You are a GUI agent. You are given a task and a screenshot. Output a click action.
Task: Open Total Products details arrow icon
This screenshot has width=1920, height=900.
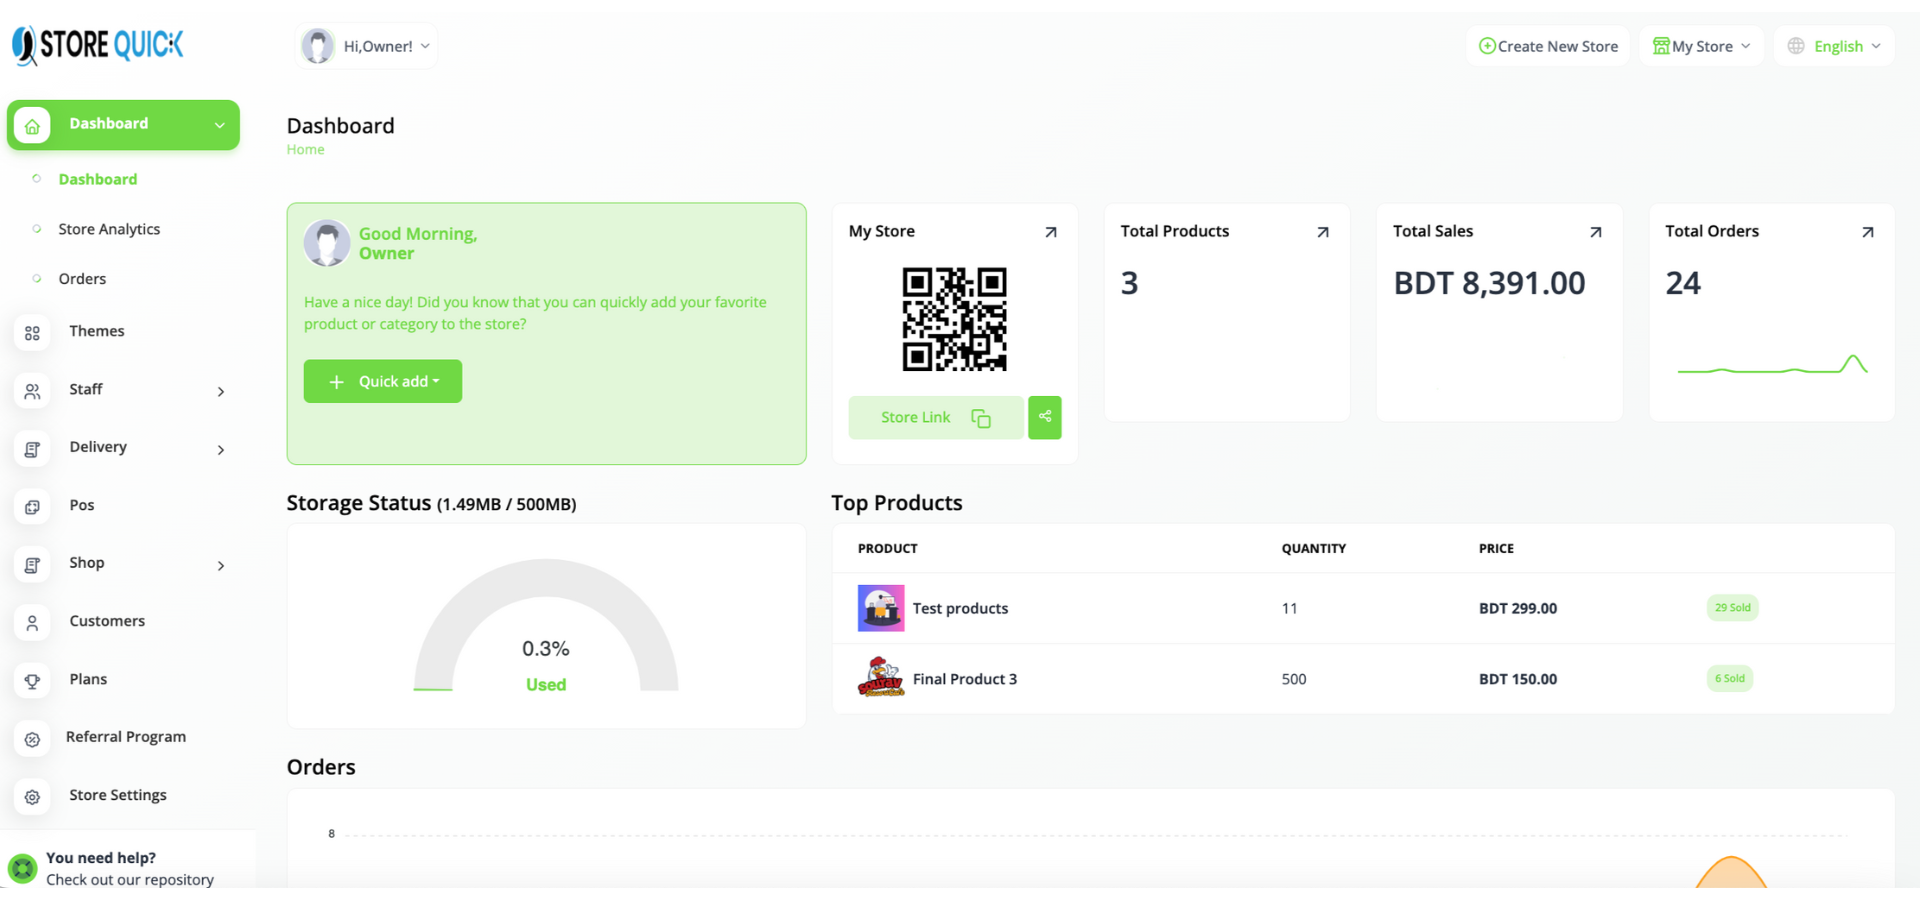click(1322, 232)
